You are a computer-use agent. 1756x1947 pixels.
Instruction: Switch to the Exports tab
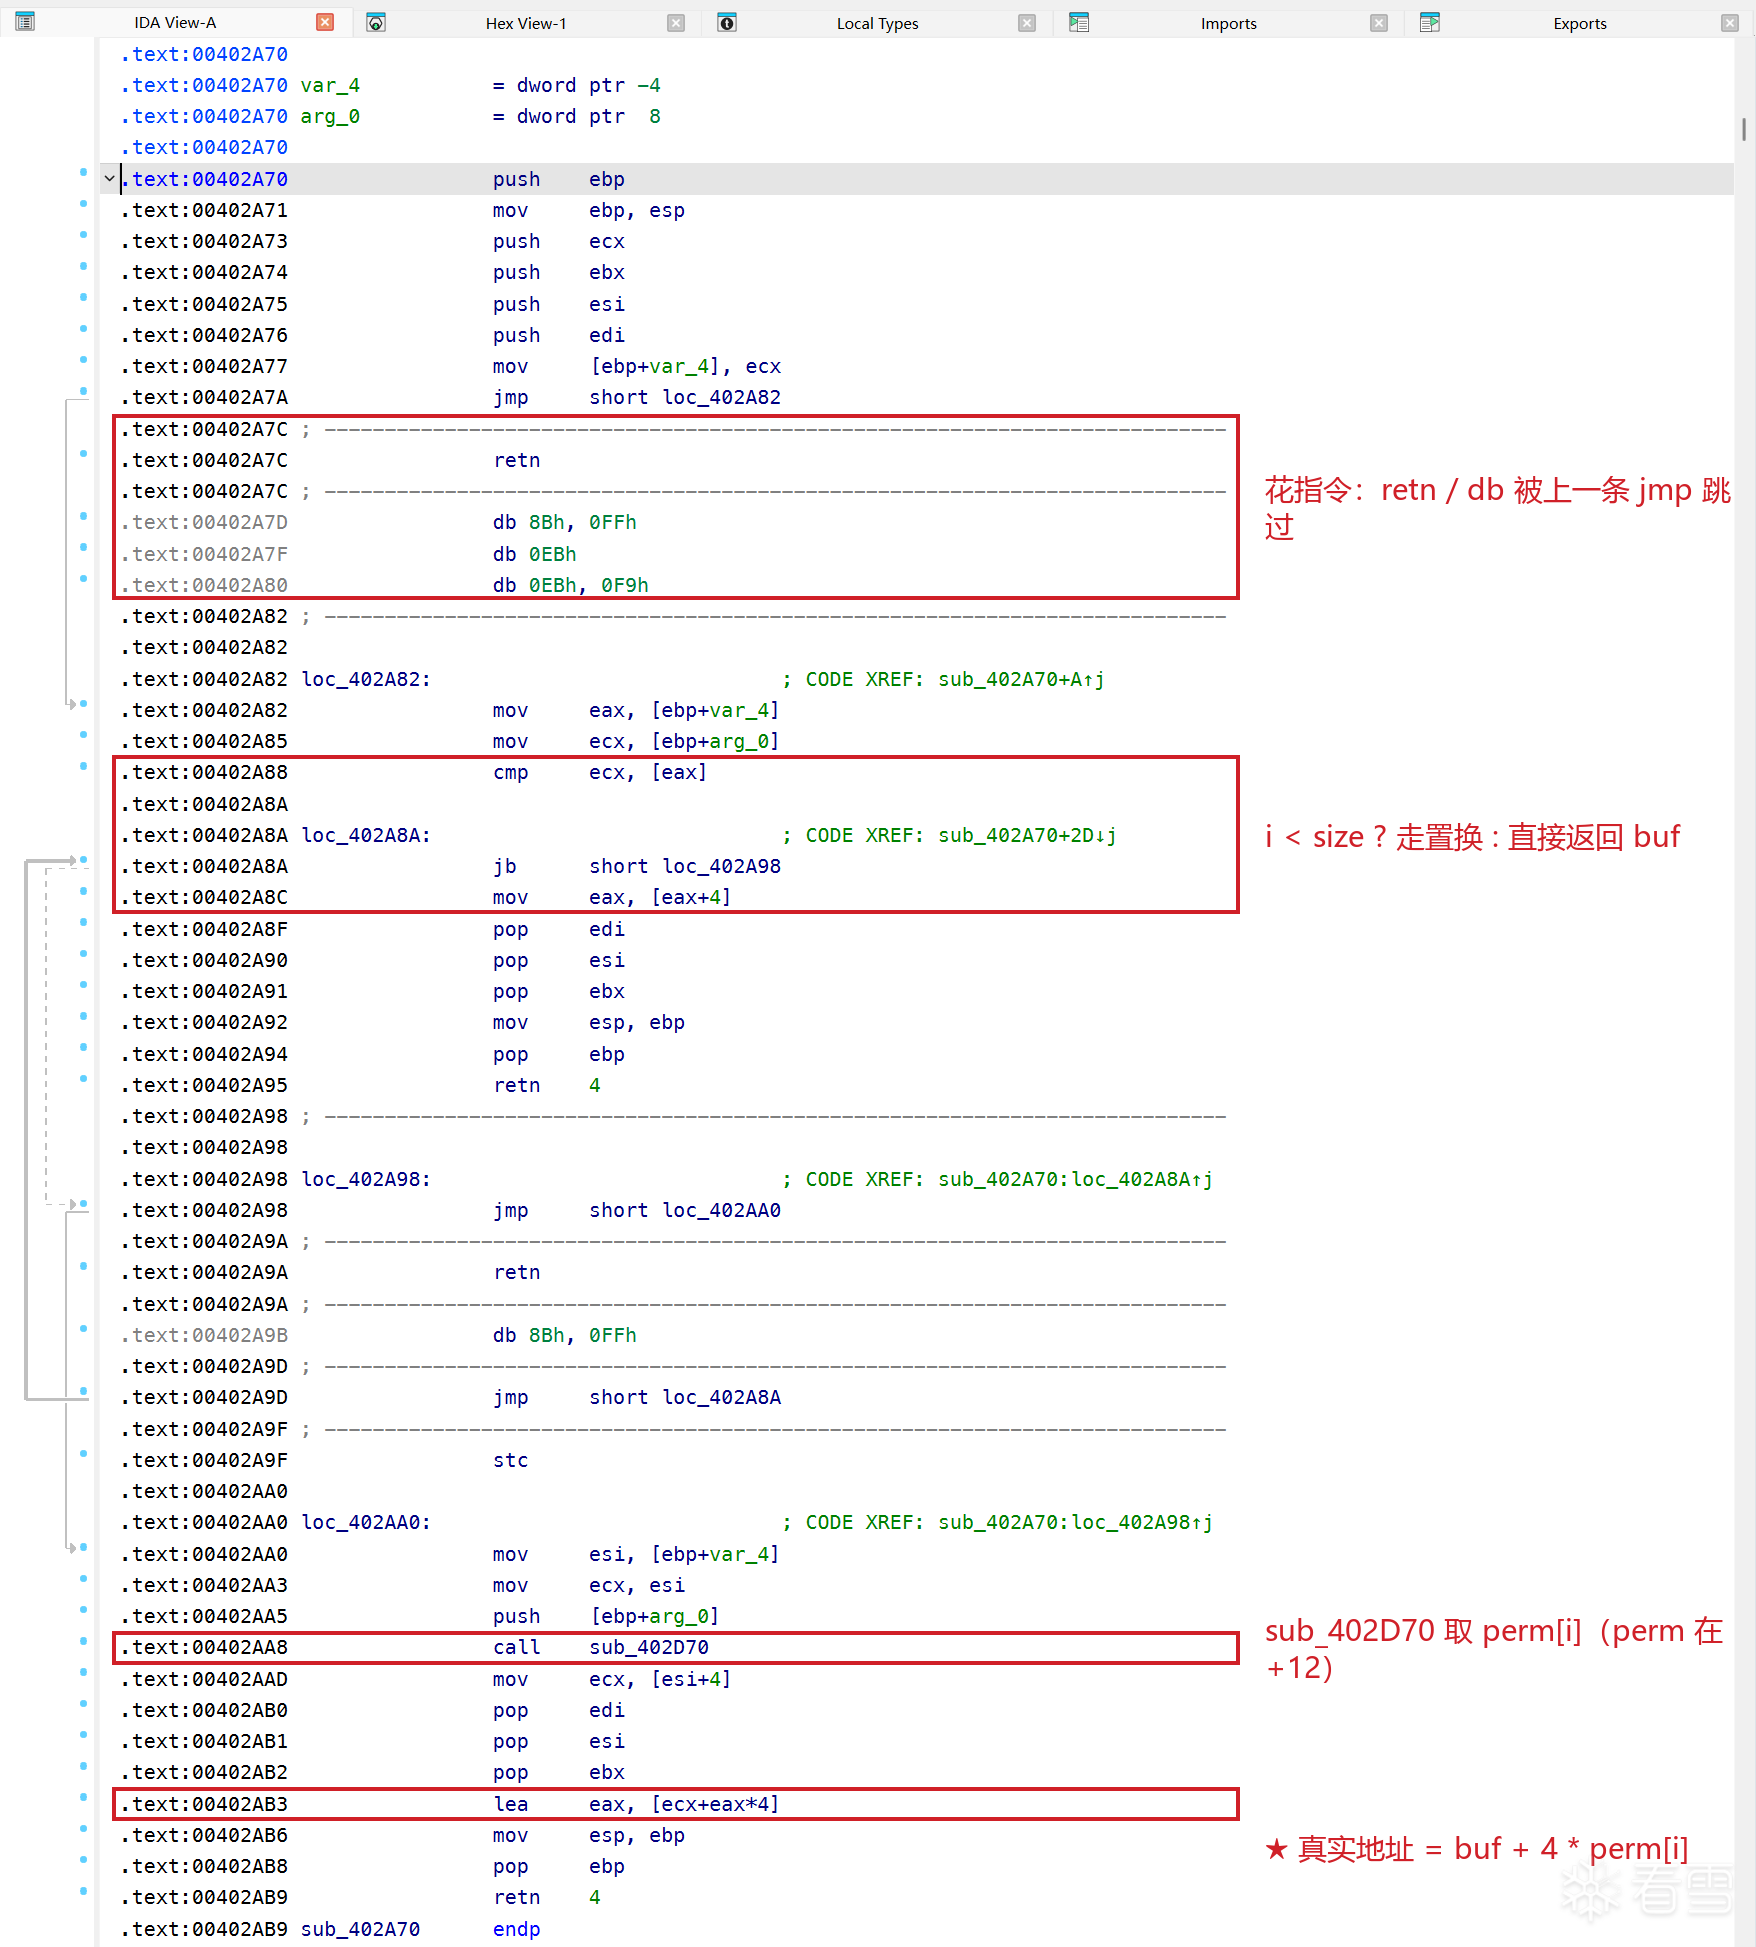point(1579,23)
